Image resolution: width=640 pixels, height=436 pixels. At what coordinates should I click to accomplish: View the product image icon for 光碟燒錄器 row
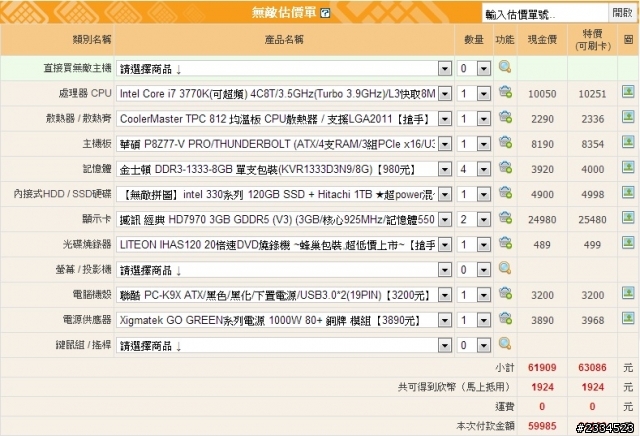[x=628, y=242]
